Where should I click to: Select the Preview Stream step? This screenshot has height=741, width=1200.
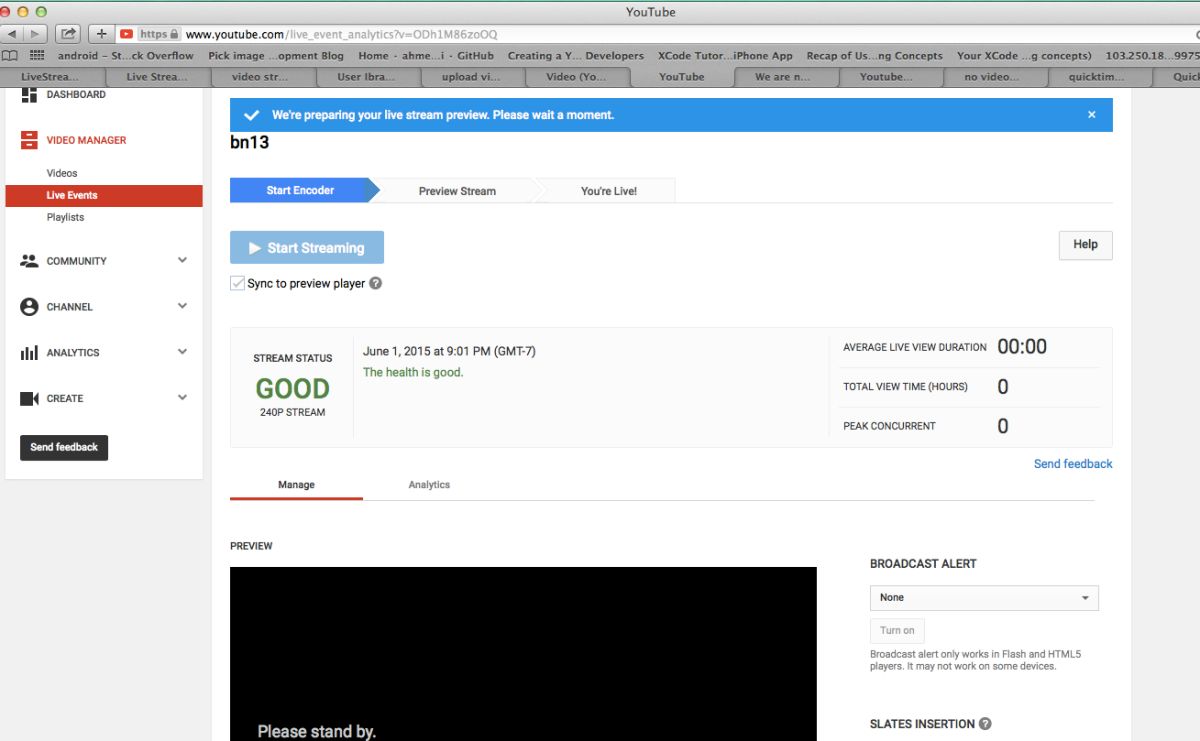tap(457, 191)
